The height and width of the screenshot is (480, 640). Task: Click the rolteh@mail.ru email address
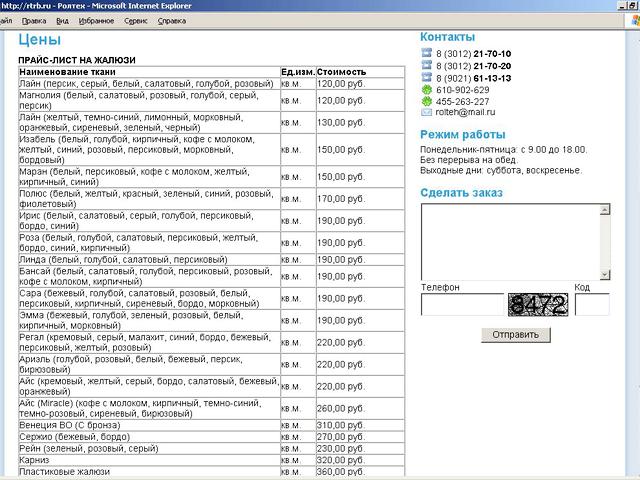[x=459, y=113]
